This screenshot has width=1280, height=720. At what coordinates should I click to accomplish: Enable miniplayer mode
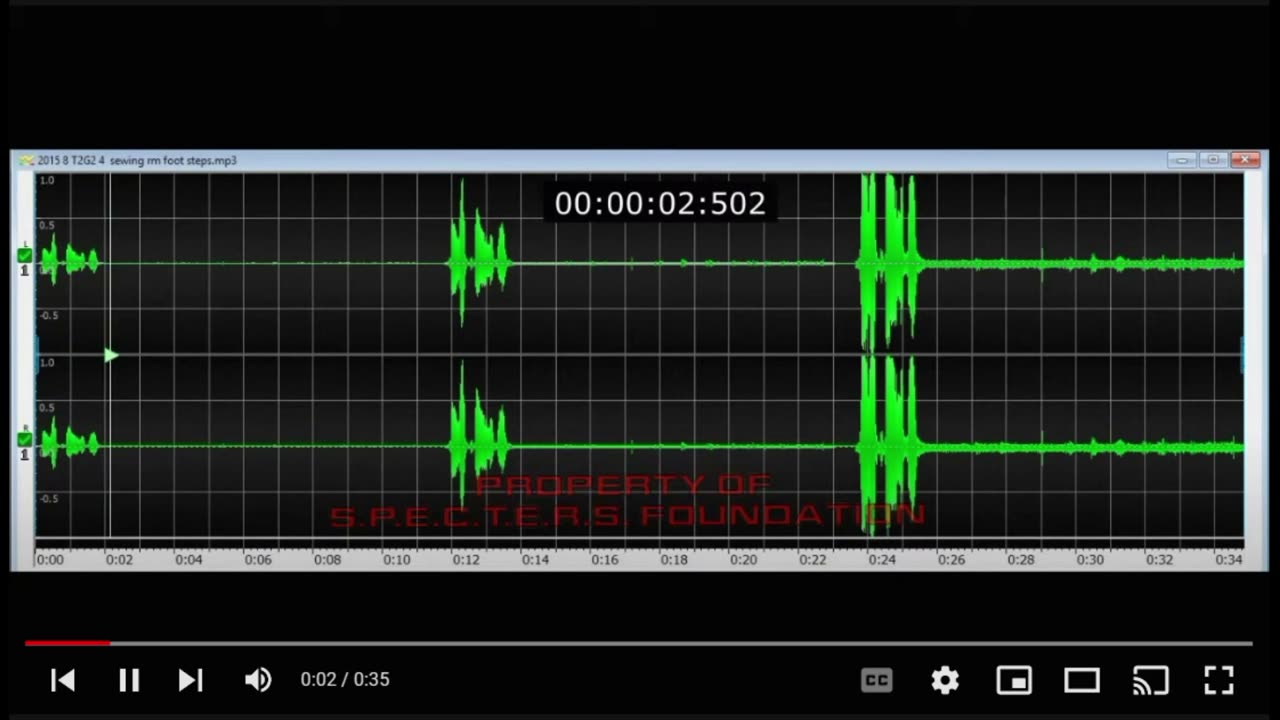[1014, 680]
